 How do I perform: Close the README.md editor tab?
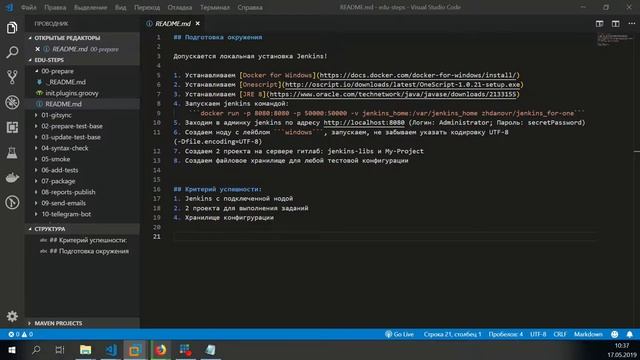tap(198, 24)
